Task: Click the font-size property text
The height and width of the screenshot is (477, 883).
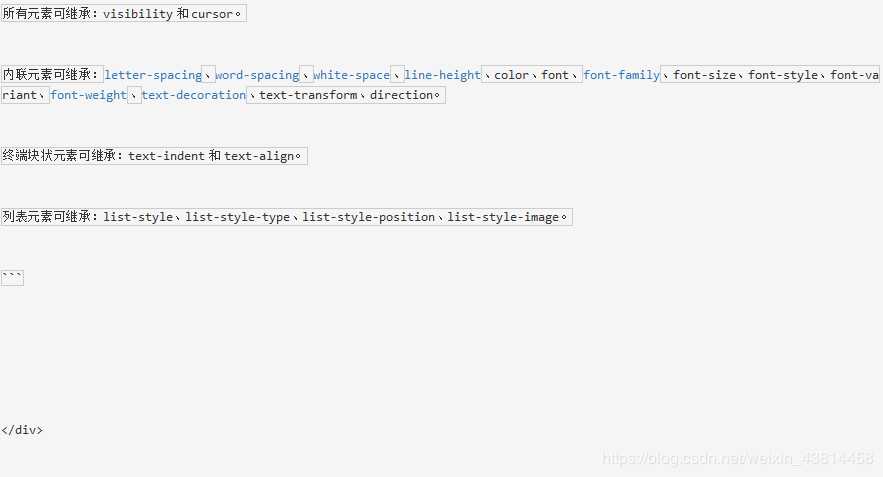Action: pyautogui.click(x=704, y=75)
